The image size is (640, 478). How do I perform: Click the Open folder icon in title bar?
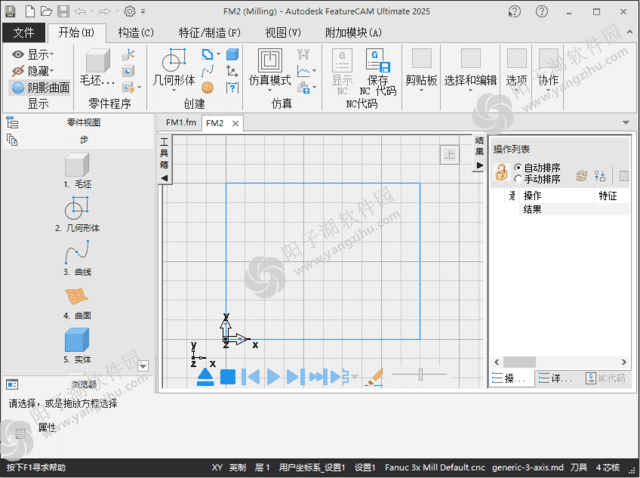point(46,11)
